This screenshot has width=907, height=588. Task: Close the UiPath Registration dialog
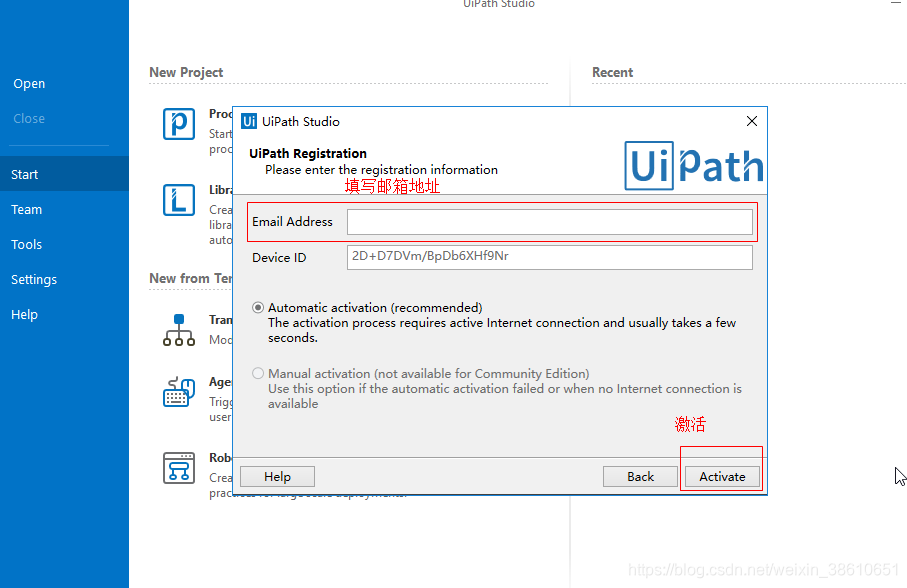click(751, 121)
